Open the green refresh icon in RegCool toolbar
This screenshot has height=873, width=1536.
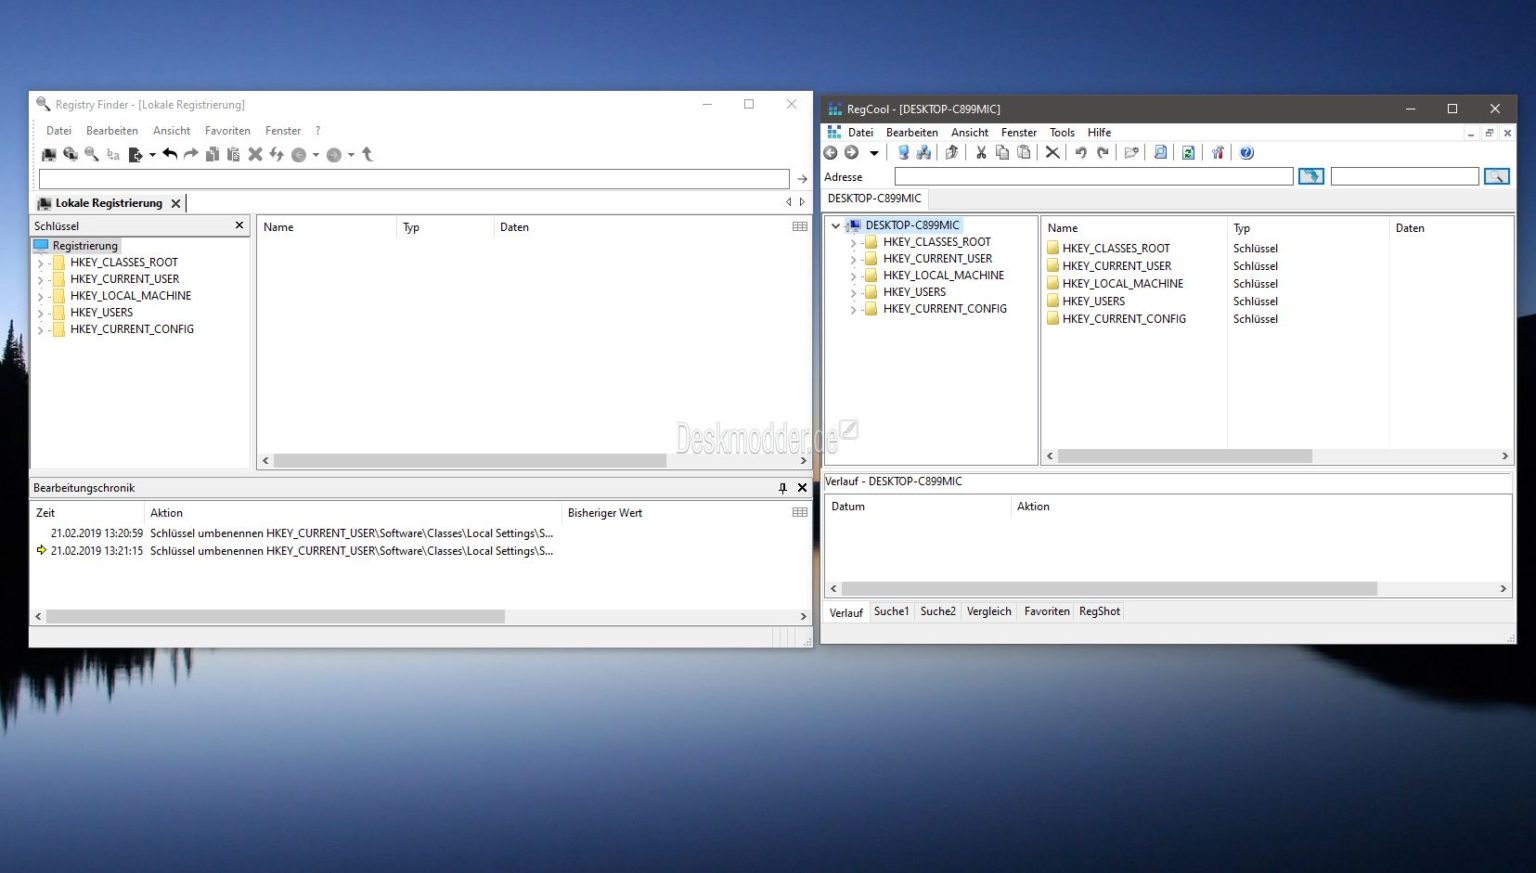1188,152
